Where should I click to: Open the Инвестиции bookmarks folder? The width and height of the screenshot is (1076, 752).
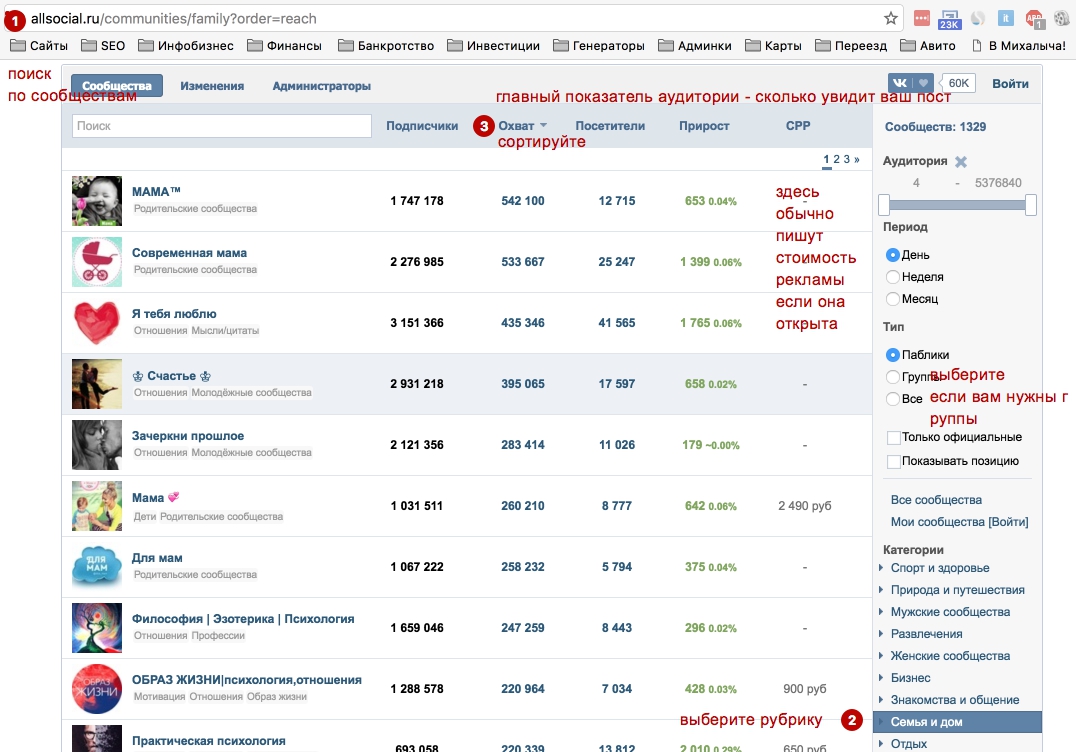point(493,46)
